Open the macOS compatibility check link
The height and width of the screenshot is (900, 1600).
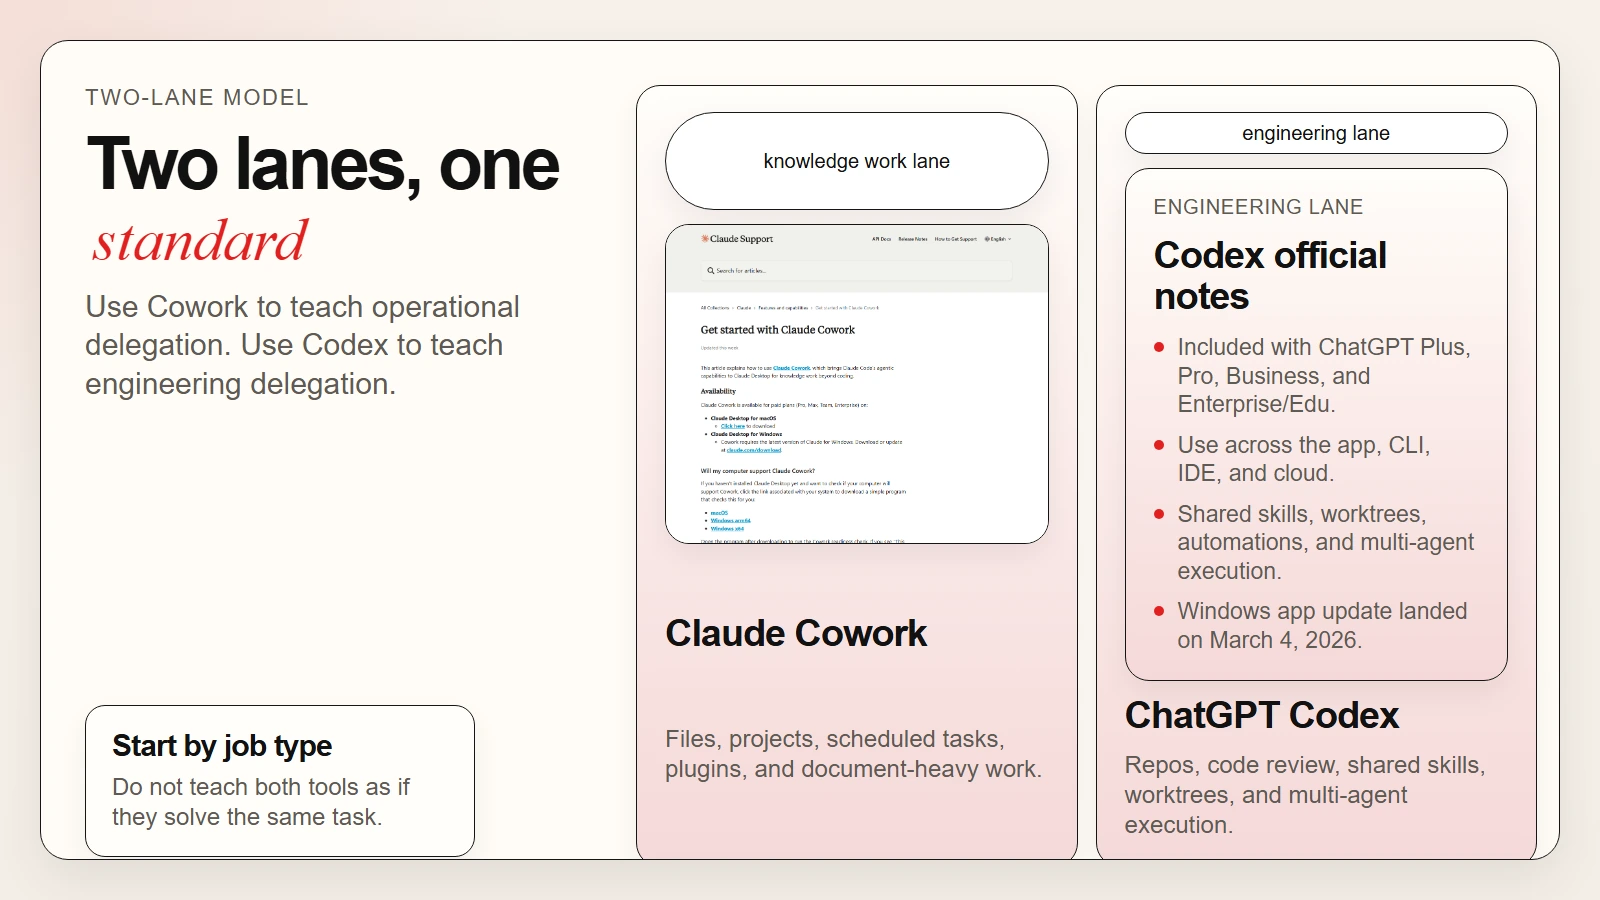tap(719, 513)
